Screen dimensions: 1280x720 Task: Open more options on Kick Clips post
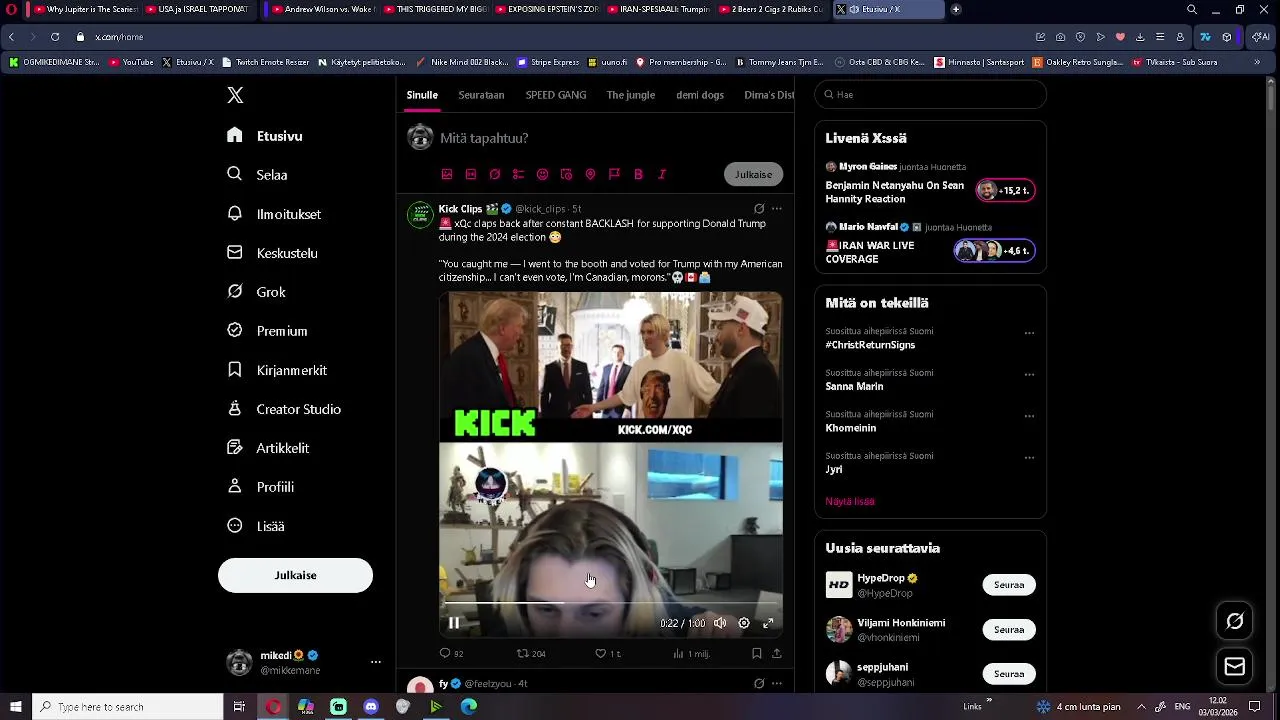[x=776, y=209]
